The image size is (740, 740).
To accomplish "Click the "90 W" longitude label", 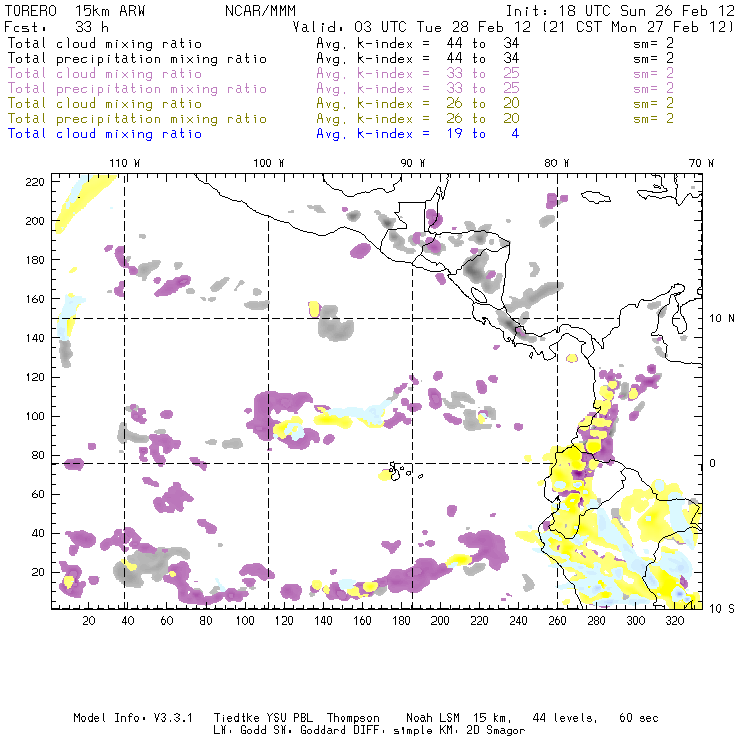I will click(x=413, y=163).
